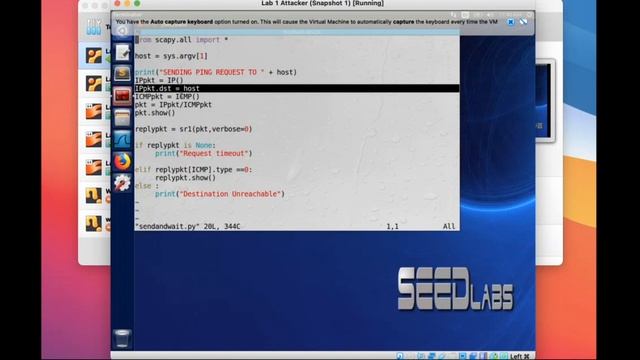Click the 'Destination Unreachable' print line
Image resolution: width=640 pixels, height=360 pixels.
220,194
